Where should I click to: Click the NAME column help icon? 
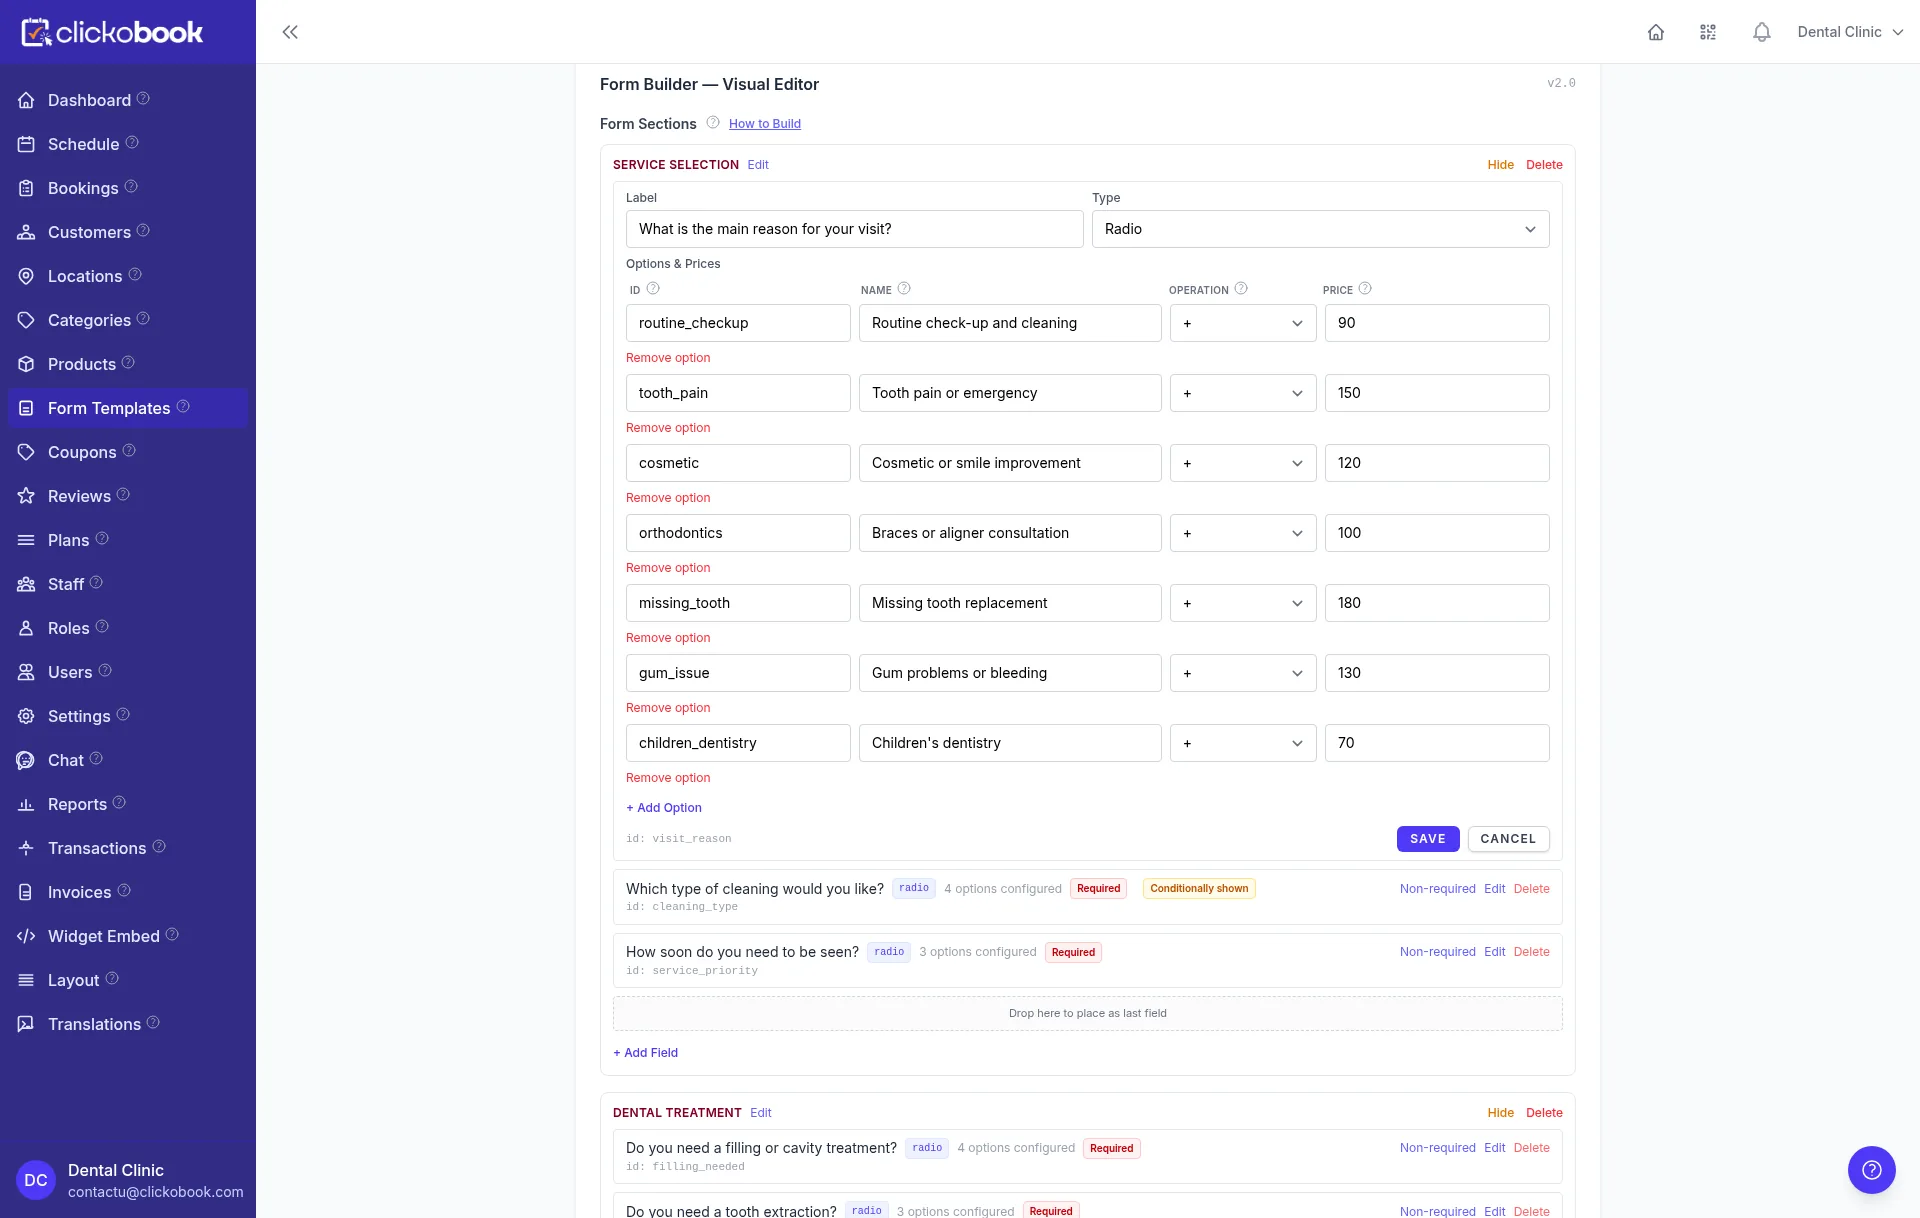[x=904, y=288]
